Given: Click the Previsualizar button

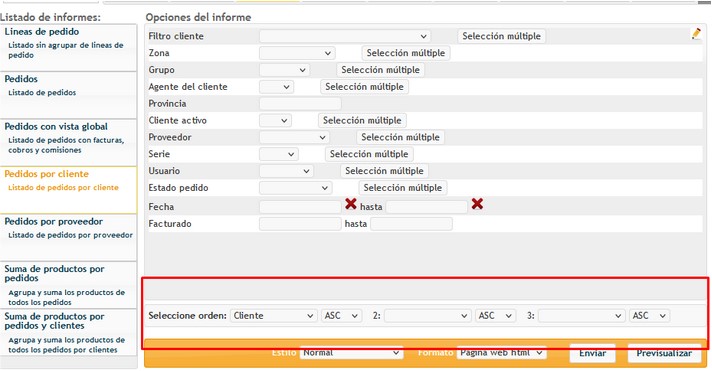Looking at the screenshot, I should click(x=664, y=353).
